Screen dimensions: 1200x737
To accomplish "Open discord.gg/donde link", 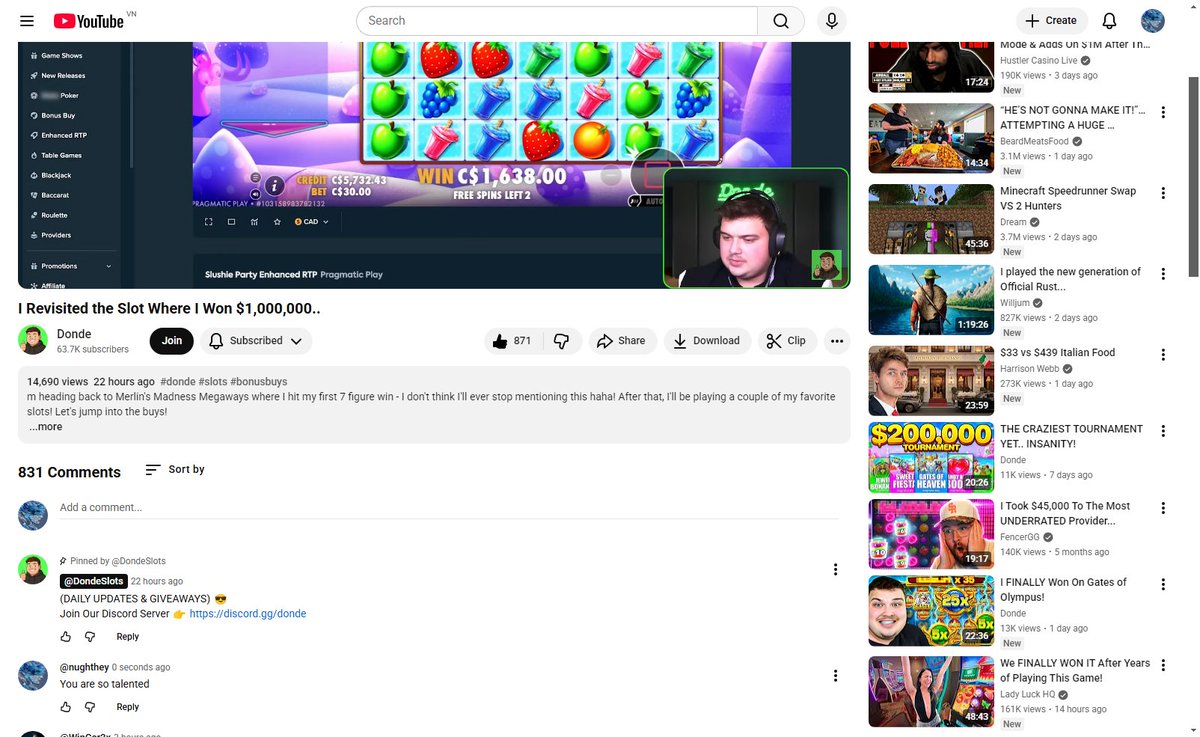I will [247, 614].
